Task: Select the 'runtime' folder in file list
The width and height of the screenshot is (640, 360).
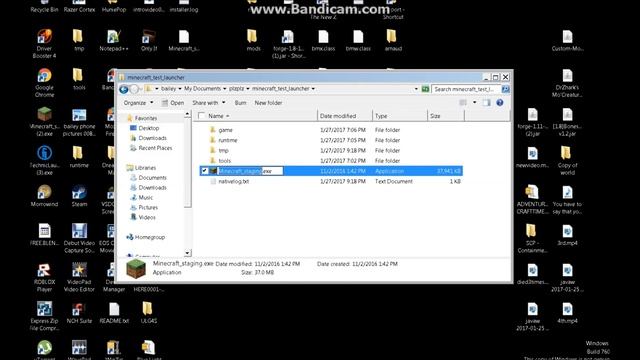Action: click(x=331, y=140)
